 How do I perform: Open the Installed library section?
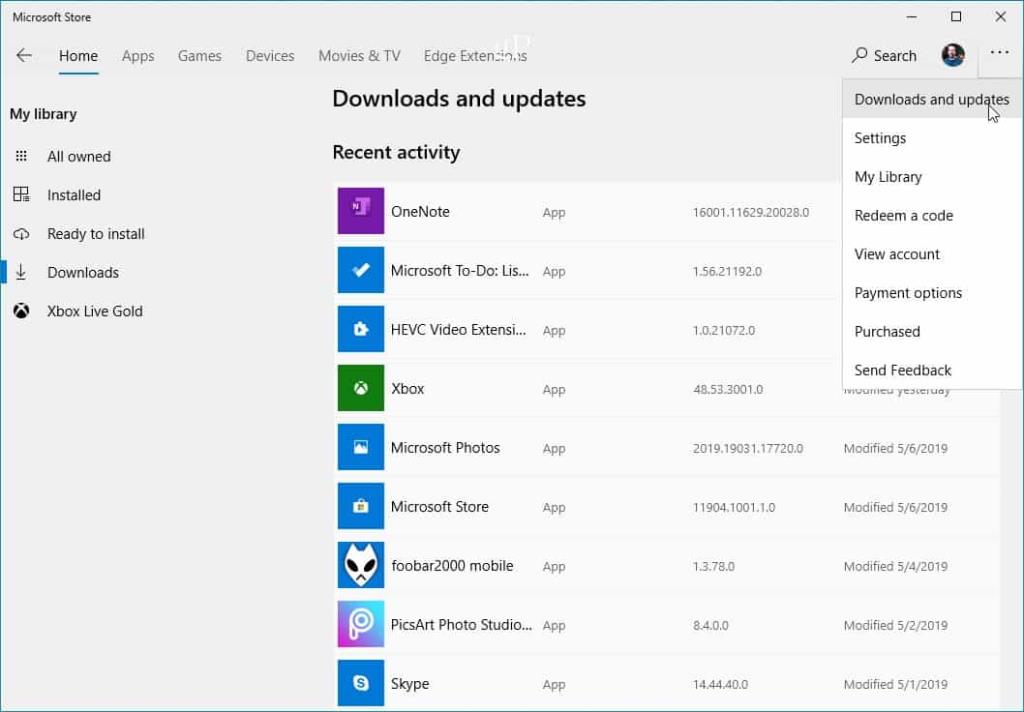[74, 195]
